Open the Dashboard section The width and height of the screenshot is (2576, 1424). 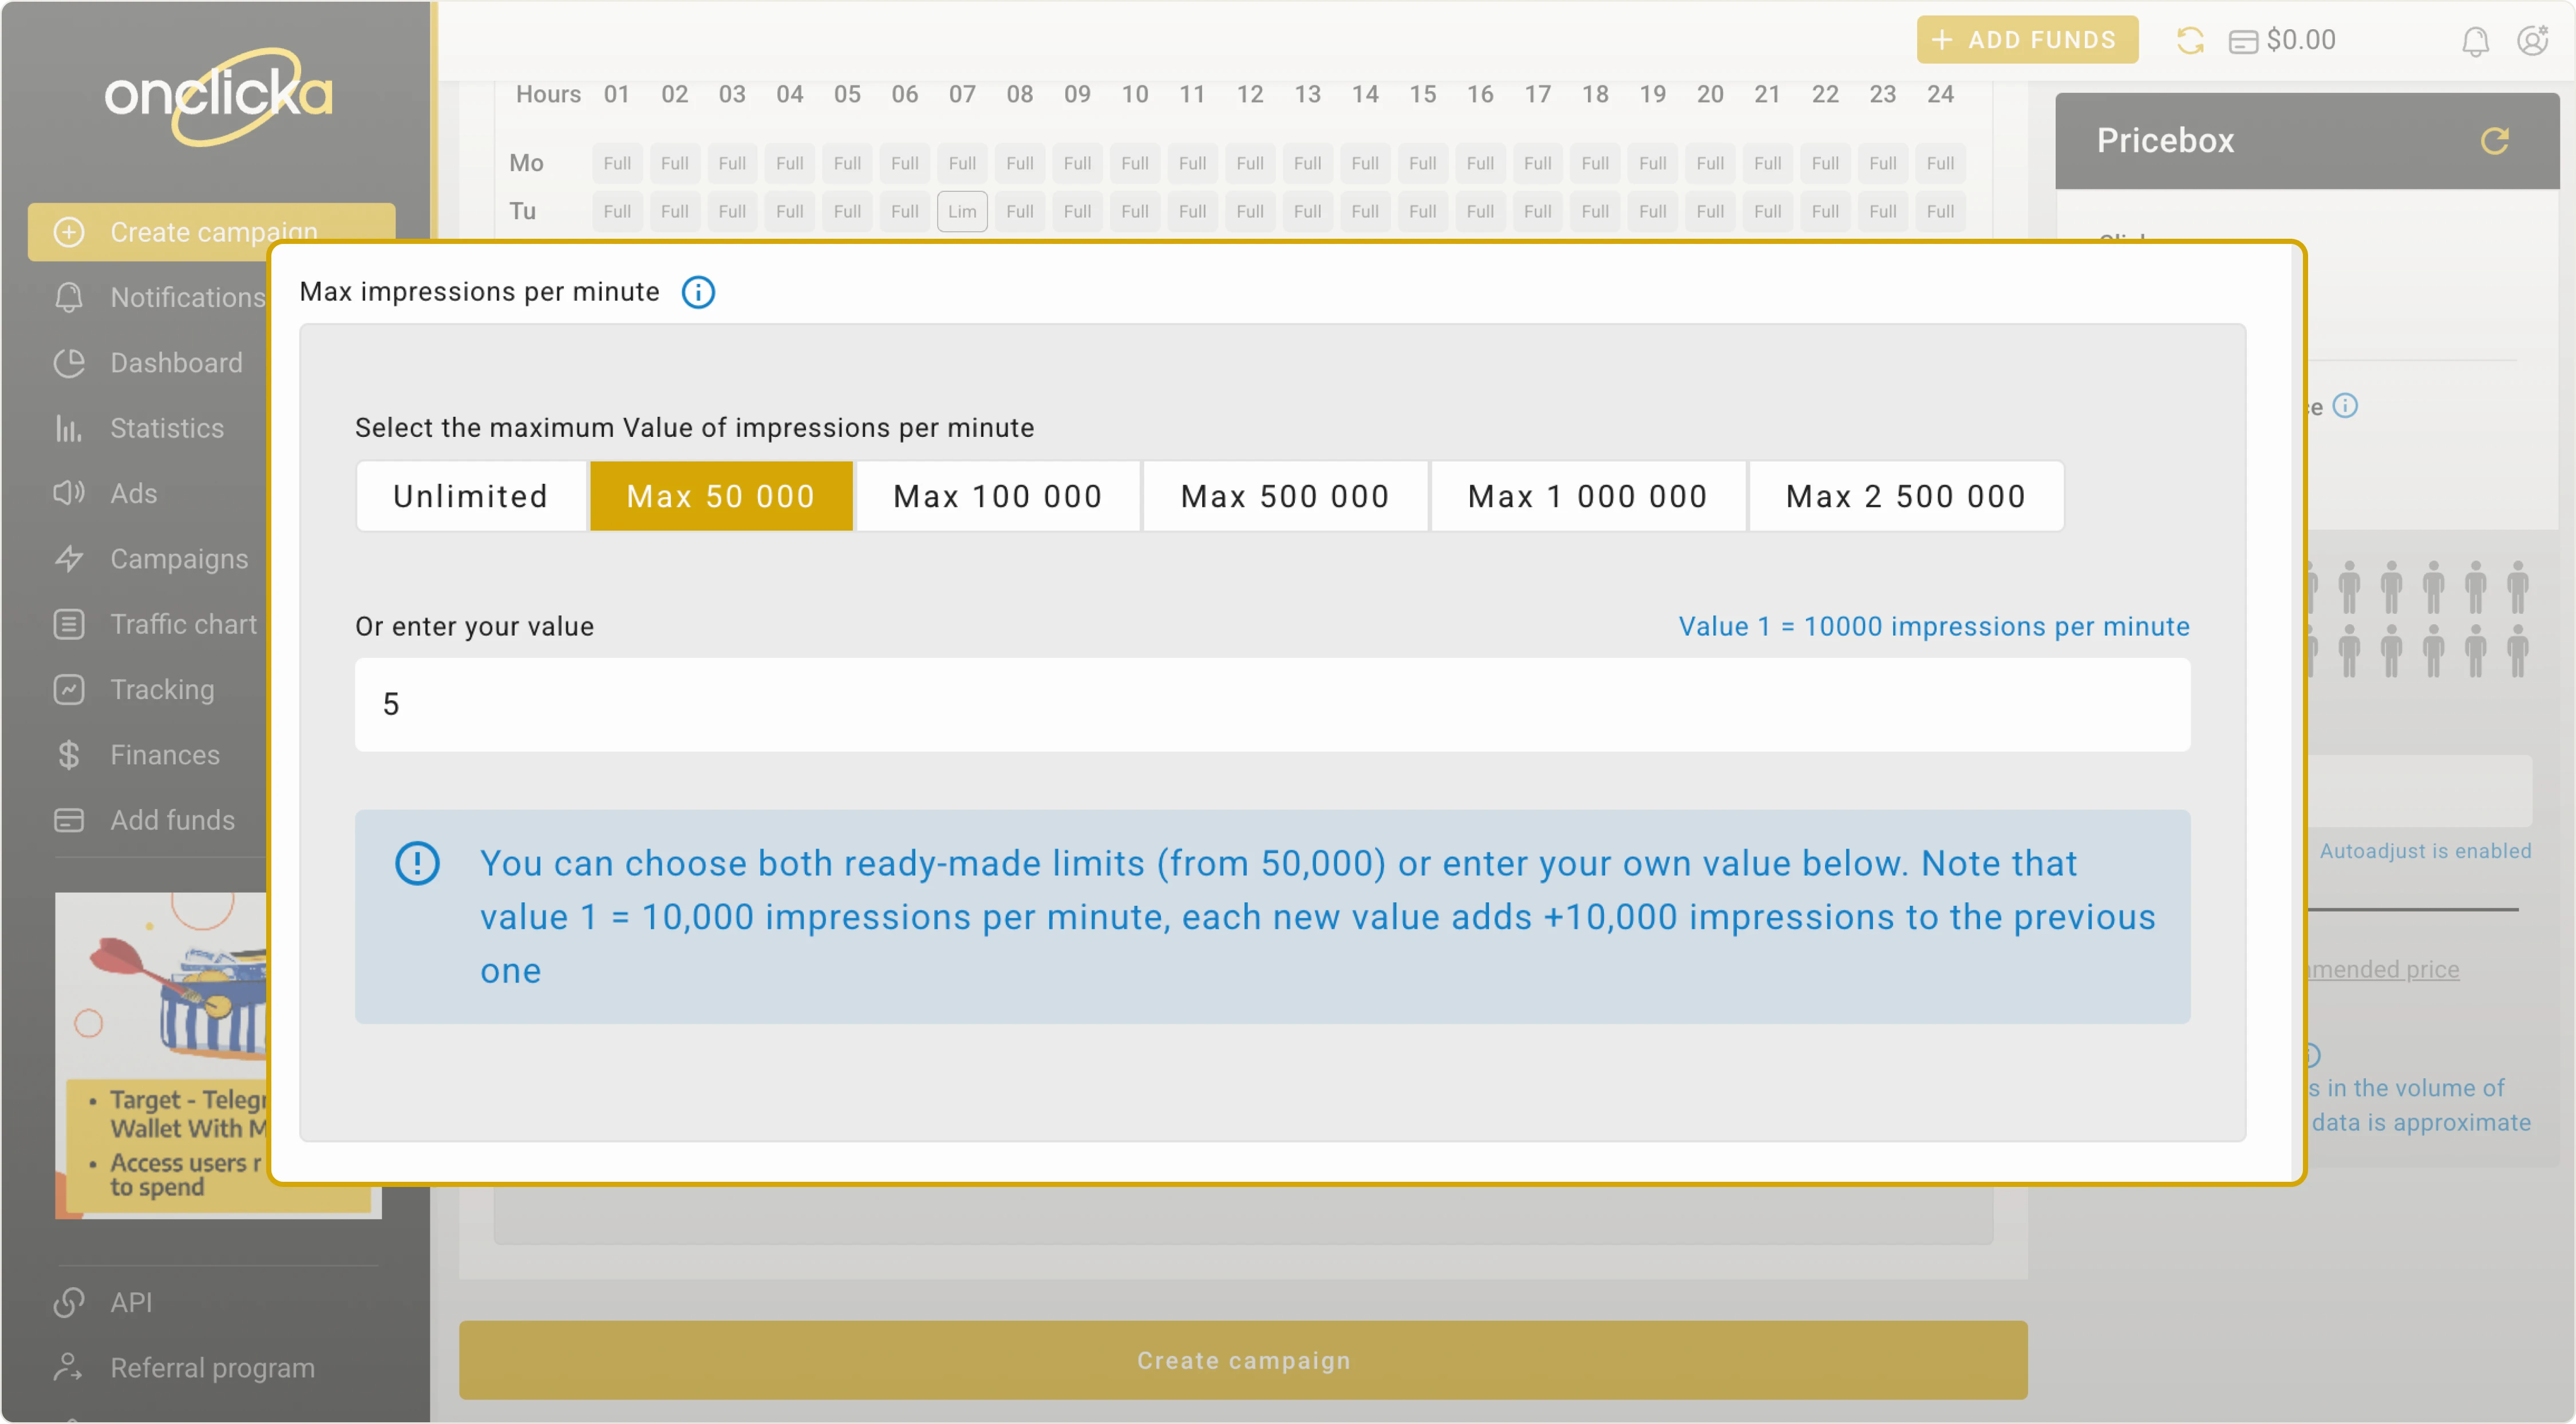68,362
